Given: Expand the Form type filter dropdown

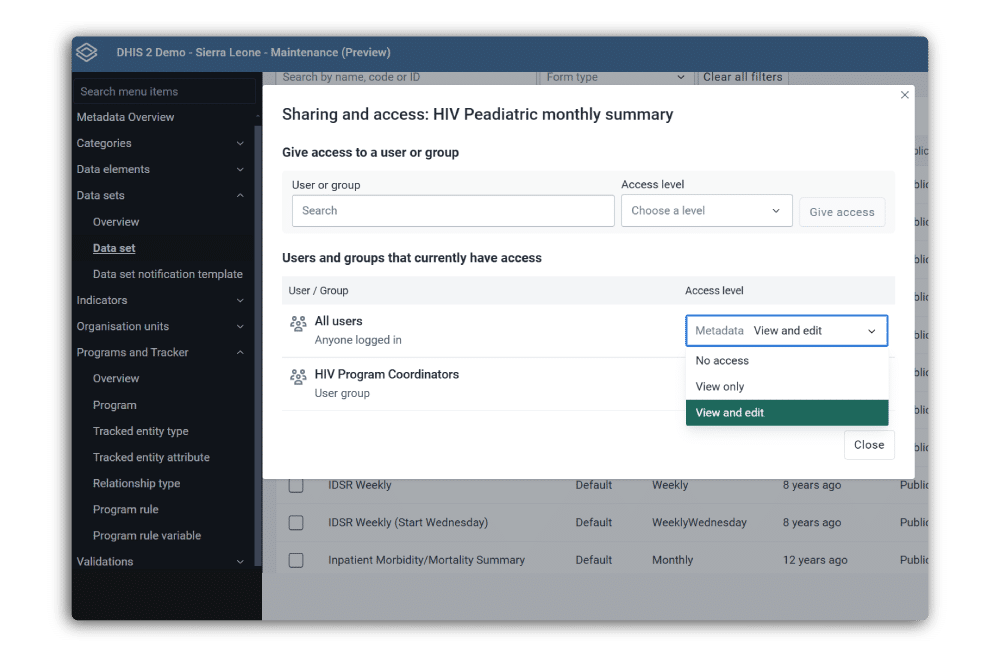Looking at the screenshot, I should pos(615,77).
